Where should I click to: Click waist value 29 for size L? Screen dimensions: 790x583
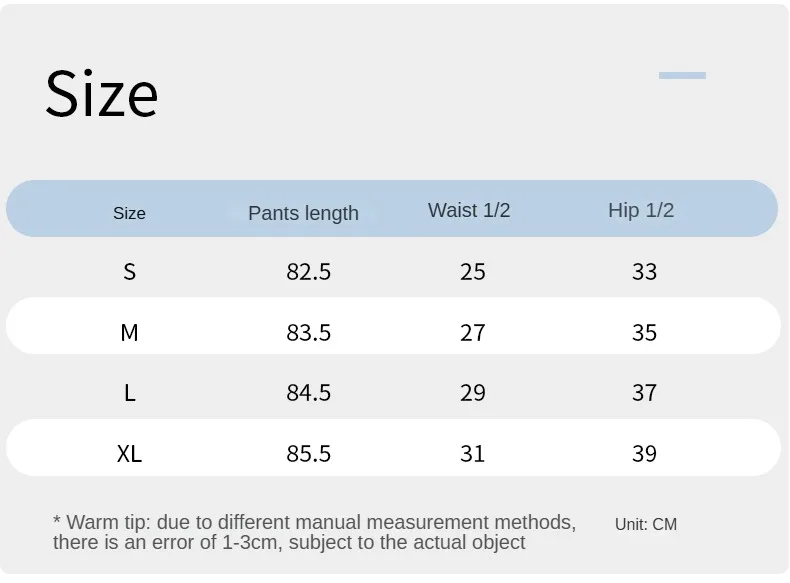[473, 393]
